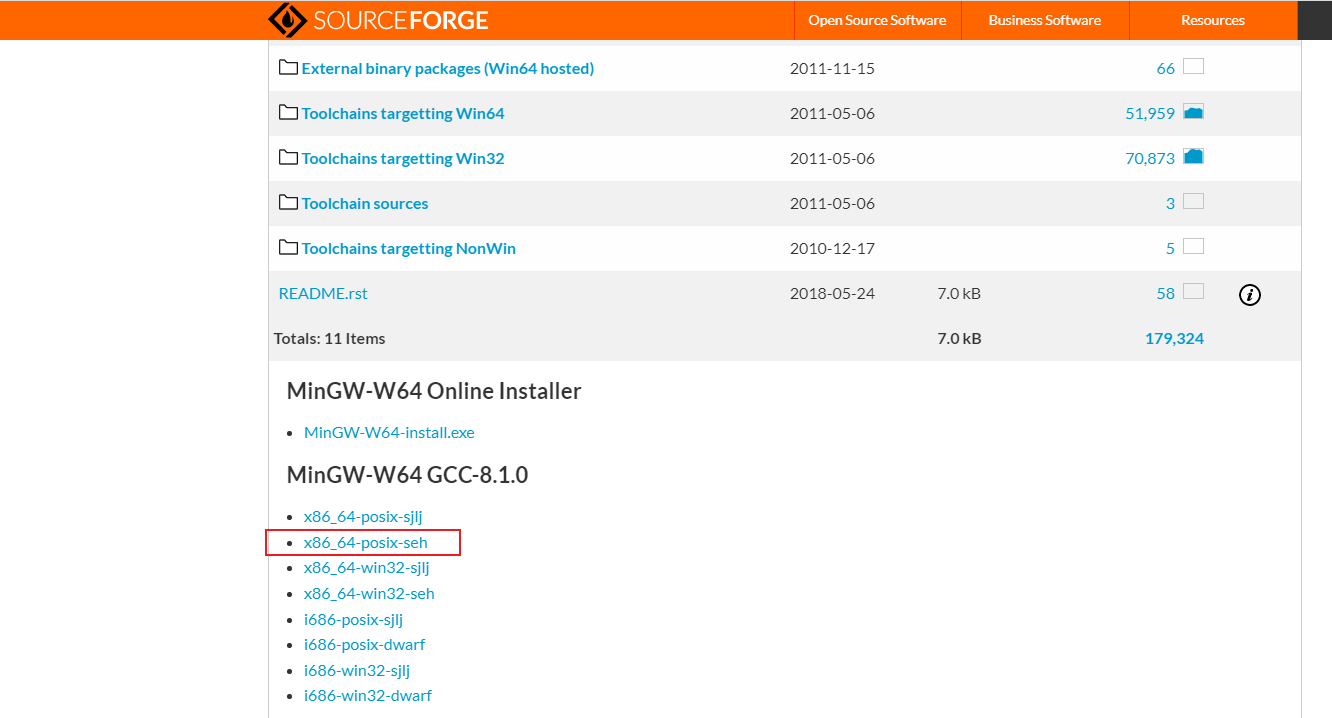Open the Open Source Software menu
The height and width of the screenshot is (718, 1332).
[x=877, y=20]
